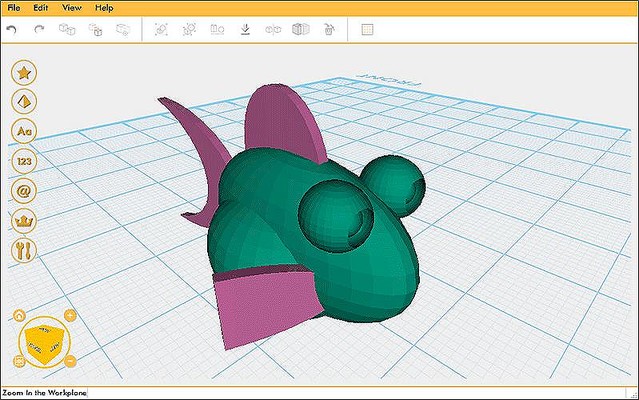The height and width of the screenshot is (400, 639).
Task: Click the mirror shapes toolbar icon
Action: tap(273, 29)
